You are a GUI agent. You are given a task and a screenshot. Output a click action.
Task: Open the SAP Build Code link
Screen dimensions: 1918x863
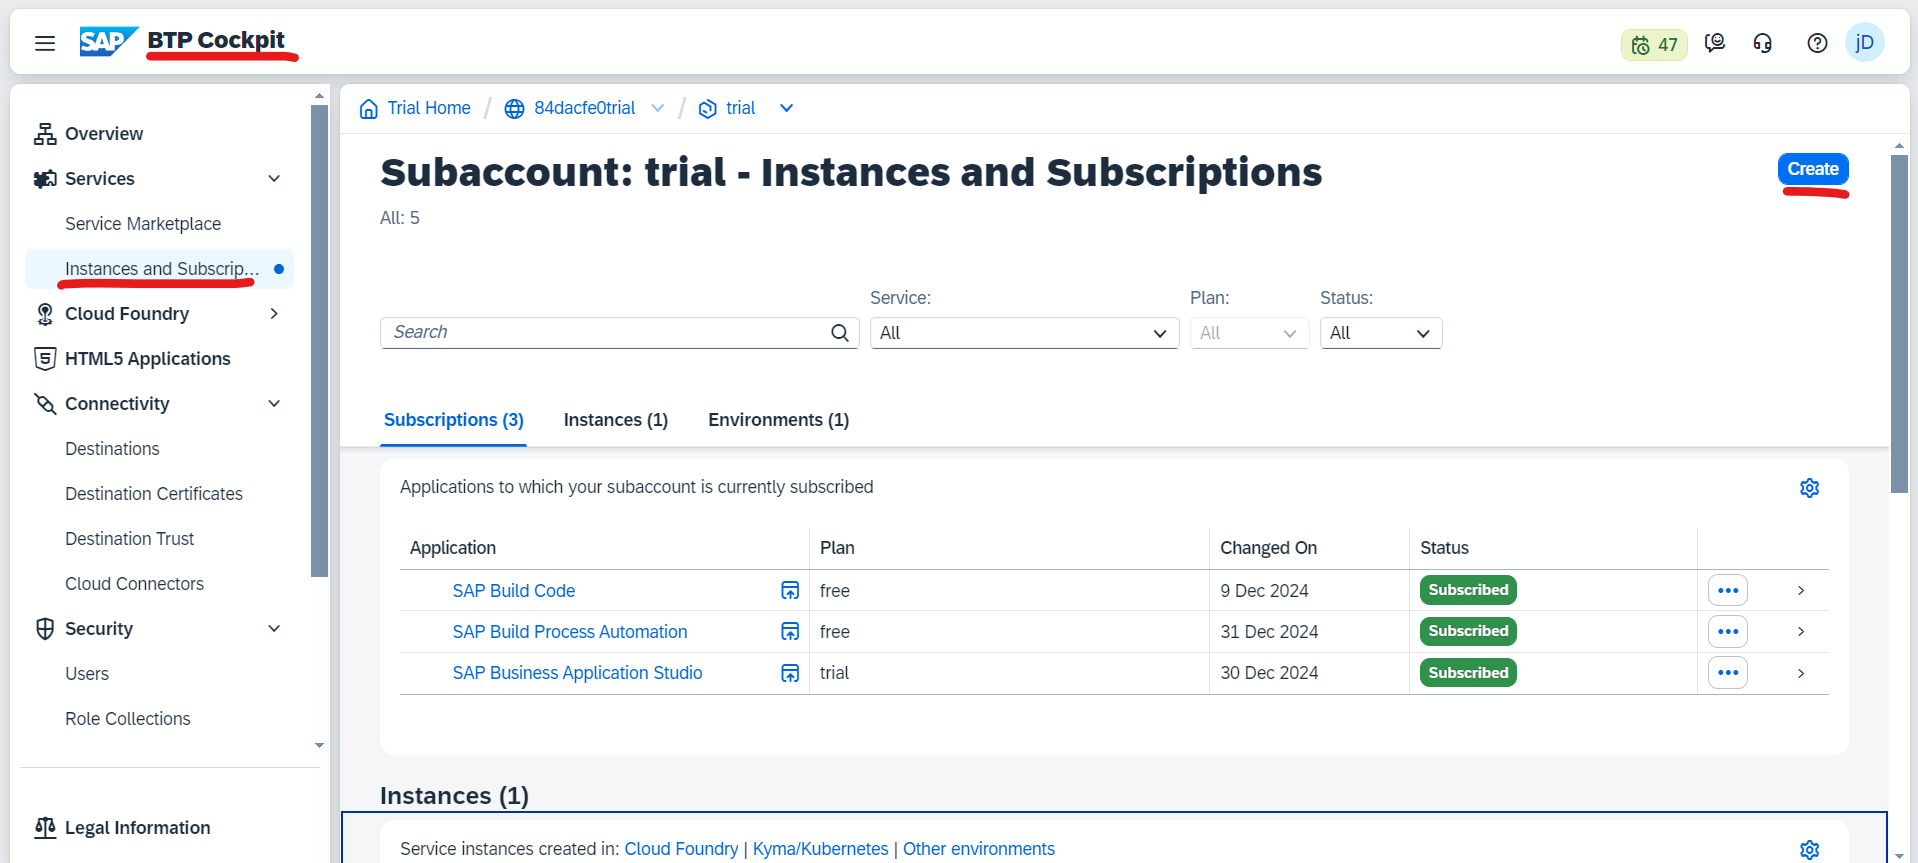tap(514, 591)
